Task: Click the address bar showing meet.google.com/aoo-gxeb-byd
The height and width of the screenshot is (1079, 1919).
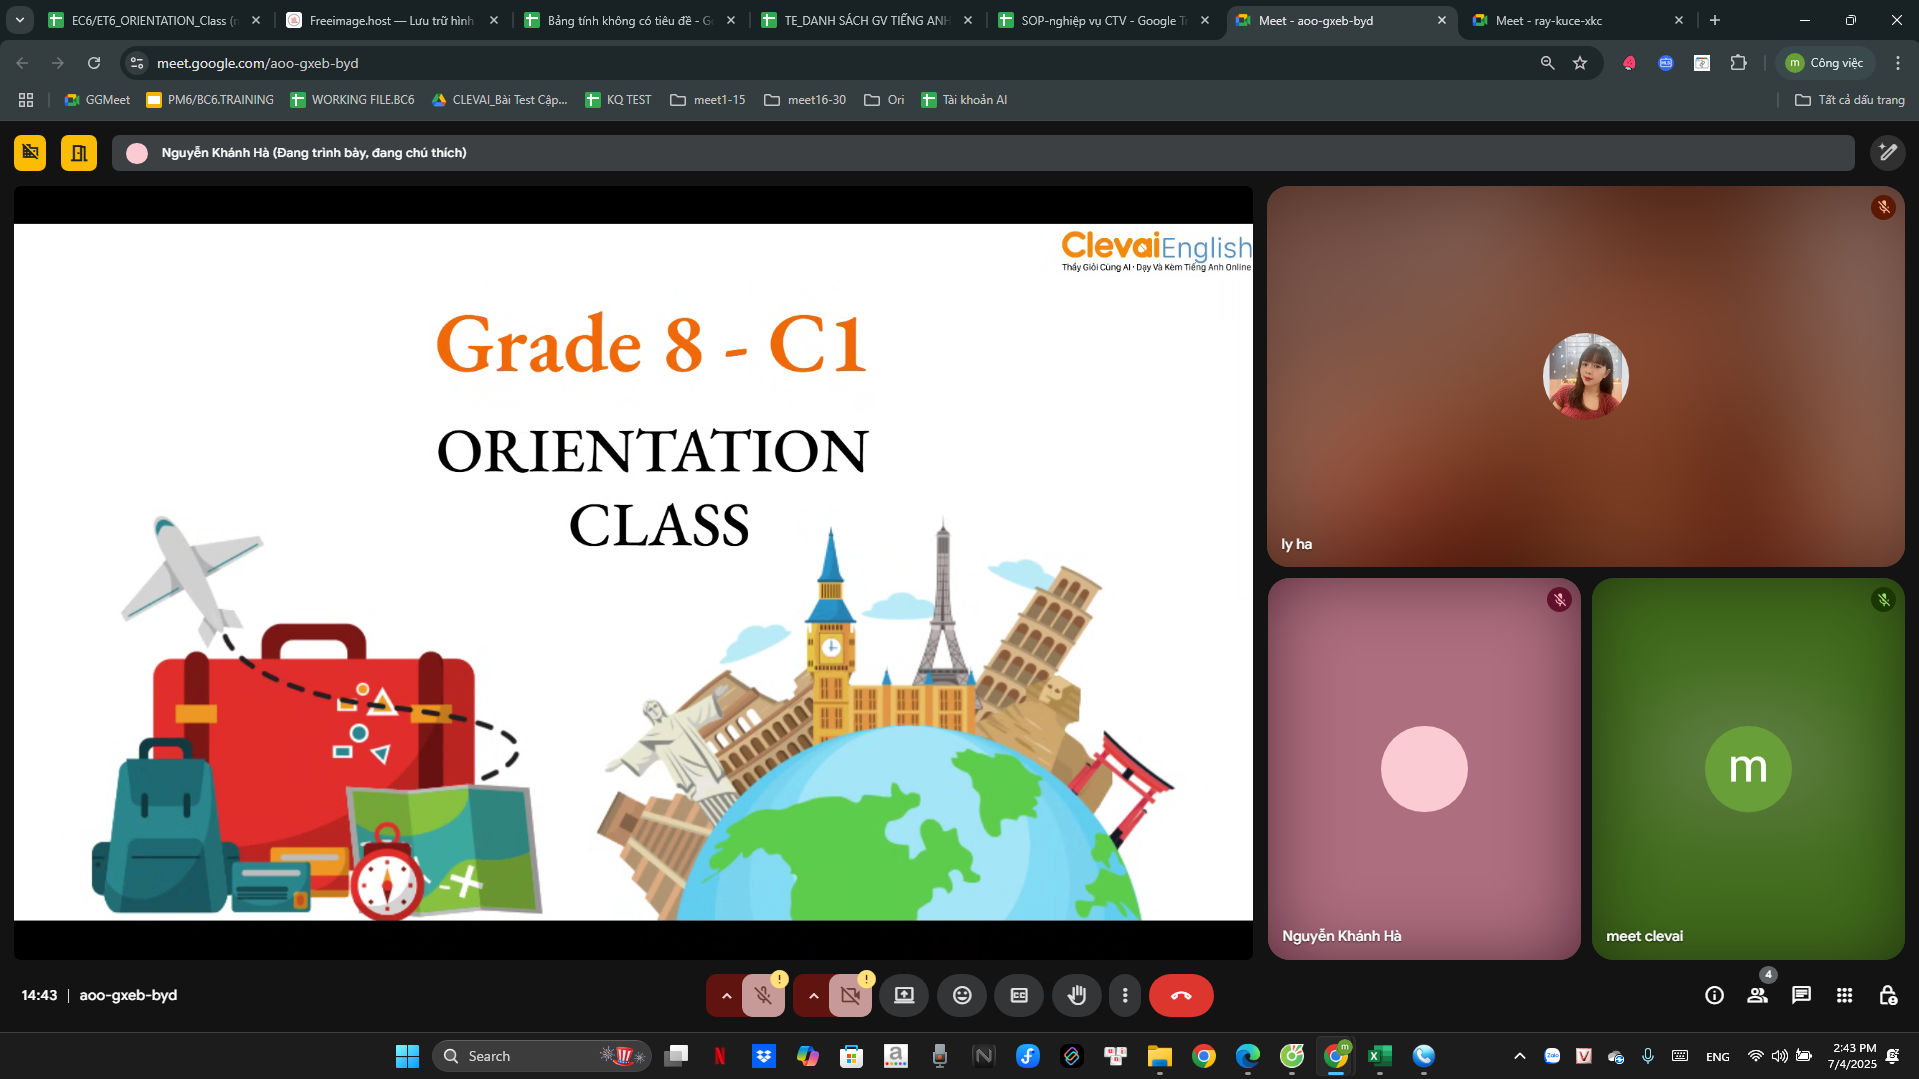Action: tap(840, 63)
